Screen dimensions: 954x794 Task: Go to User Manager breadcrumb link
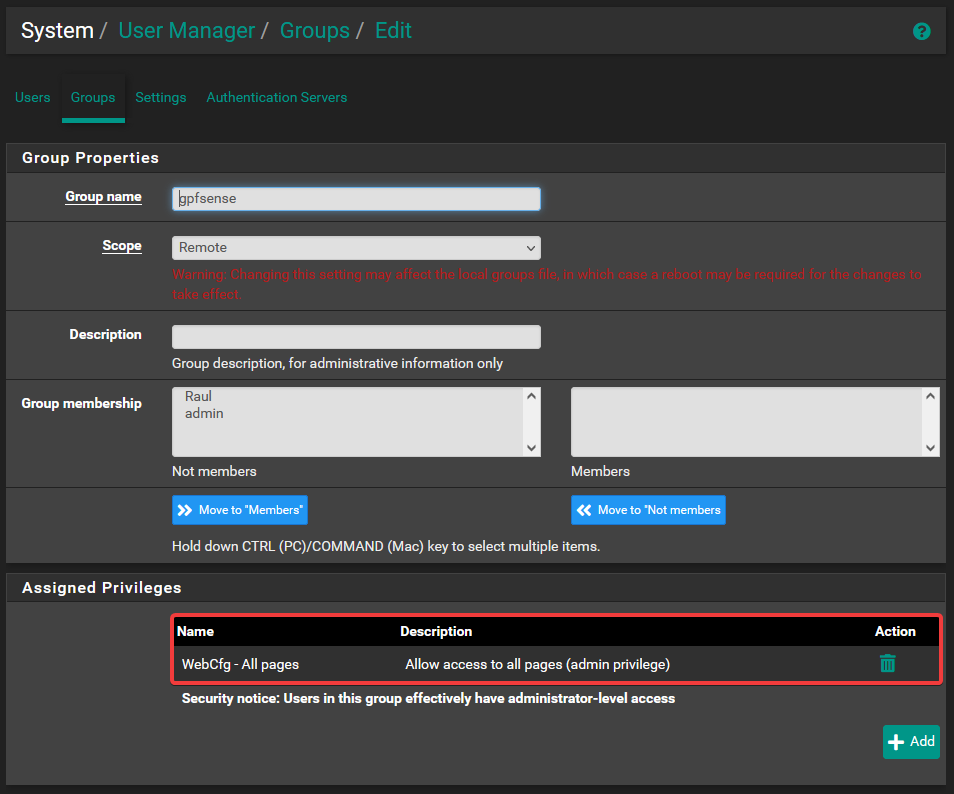tap(186, 30)
